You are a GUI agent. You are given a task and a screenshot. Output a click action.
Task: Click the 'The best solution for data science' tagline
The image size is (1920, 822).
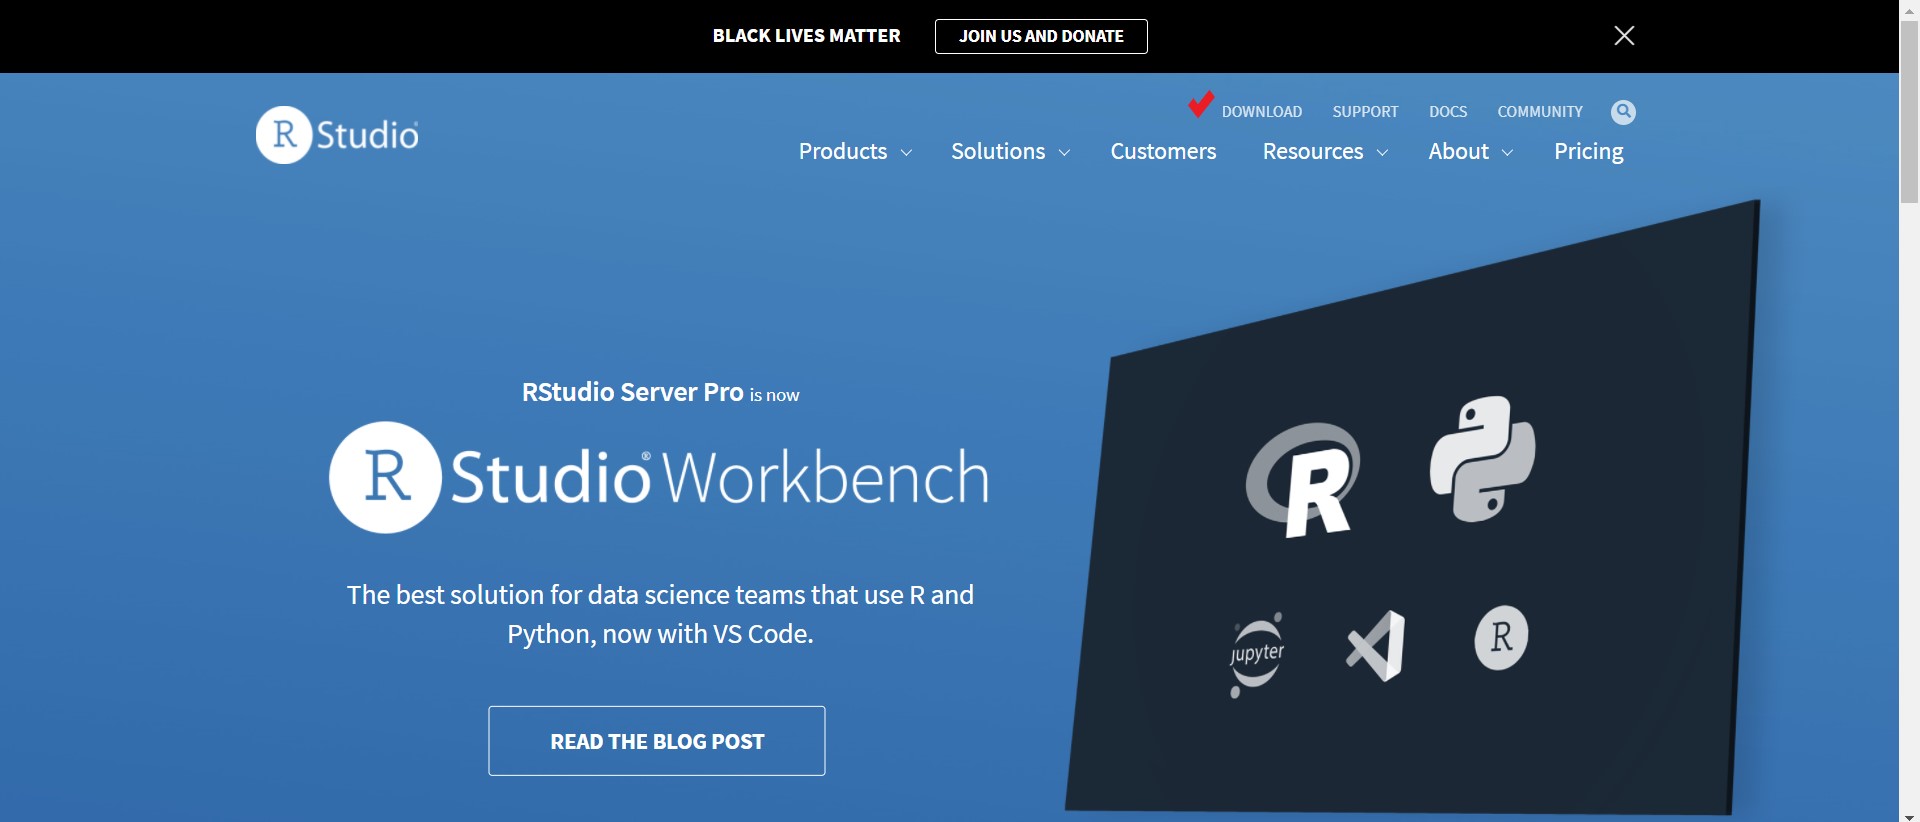pos(660,614)
